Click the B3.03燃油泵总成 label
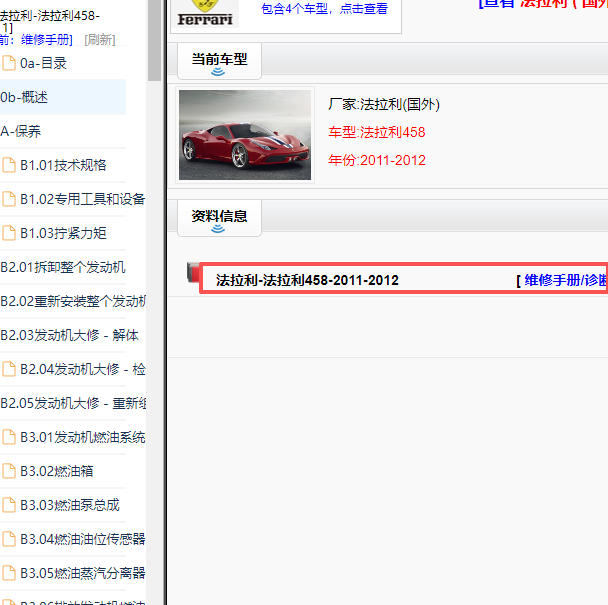This screenshot has height=605, width=608. 70,505
